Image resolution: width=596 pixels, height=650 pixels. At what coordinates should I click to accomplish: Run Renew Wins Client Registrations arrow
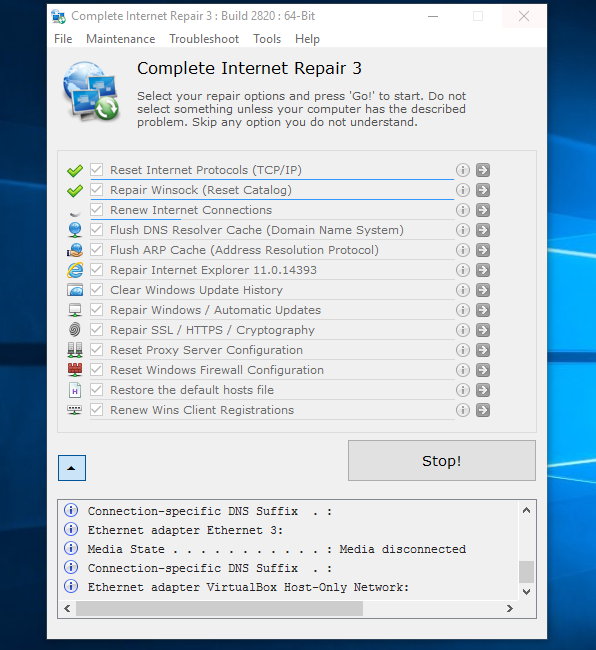(x=483, y=410)
